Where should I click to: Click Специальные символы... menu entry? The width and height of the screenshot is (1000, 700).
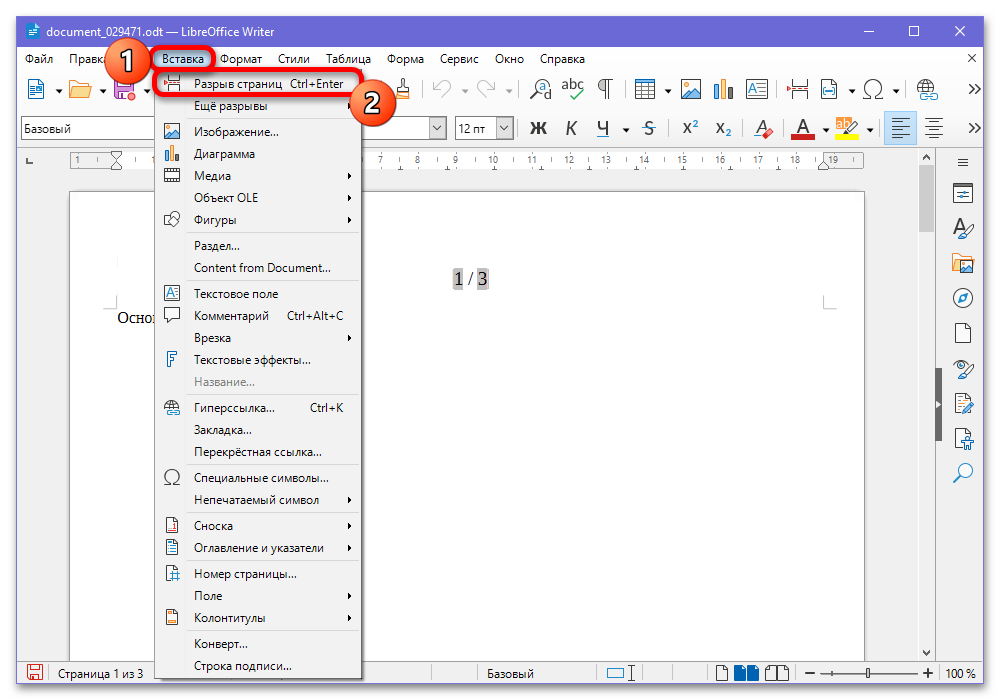coord(258,478)
